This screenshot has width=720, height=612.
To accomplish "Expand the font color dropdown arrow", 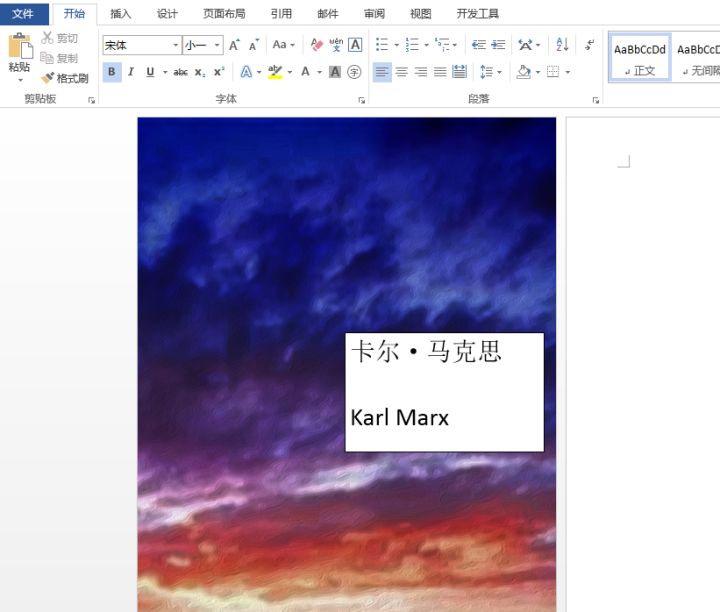I will coord(319,72).
